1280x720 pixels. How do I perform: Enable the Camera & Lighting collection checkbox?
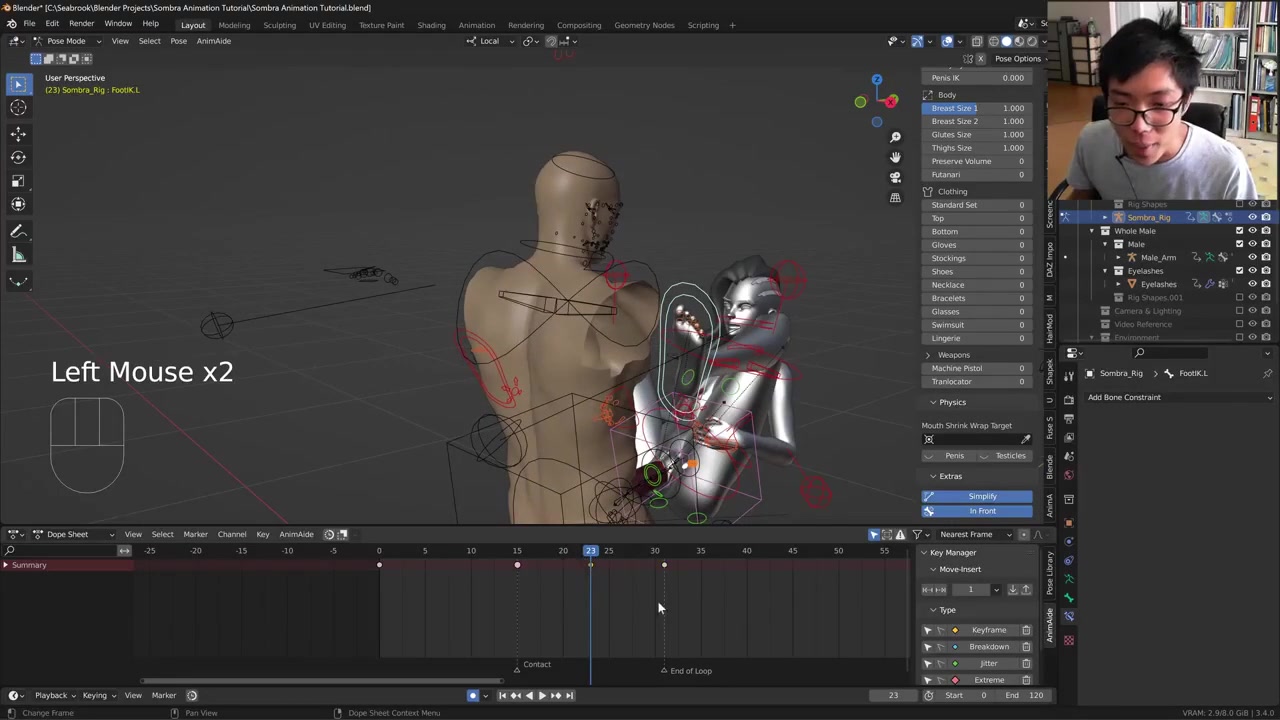pyautogui.click(x=1240, y=311)
